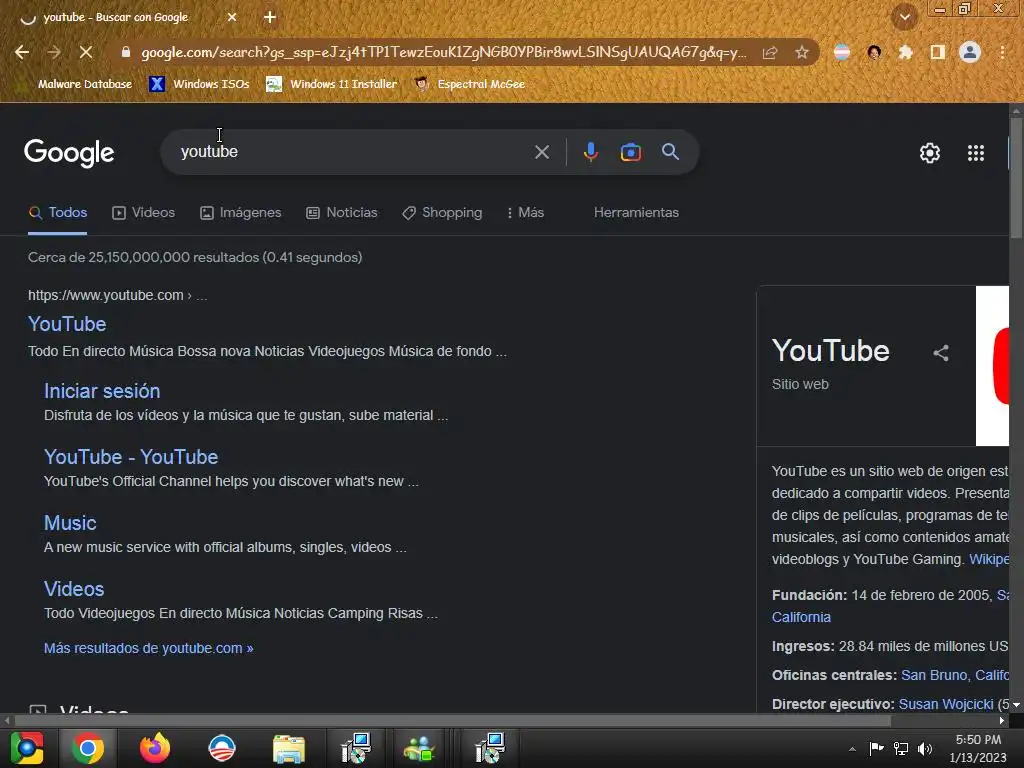Click the extension icon with striped flag
Image resolution: width=1024 pixels, height=768 pixels.
[x=842, y=52]
